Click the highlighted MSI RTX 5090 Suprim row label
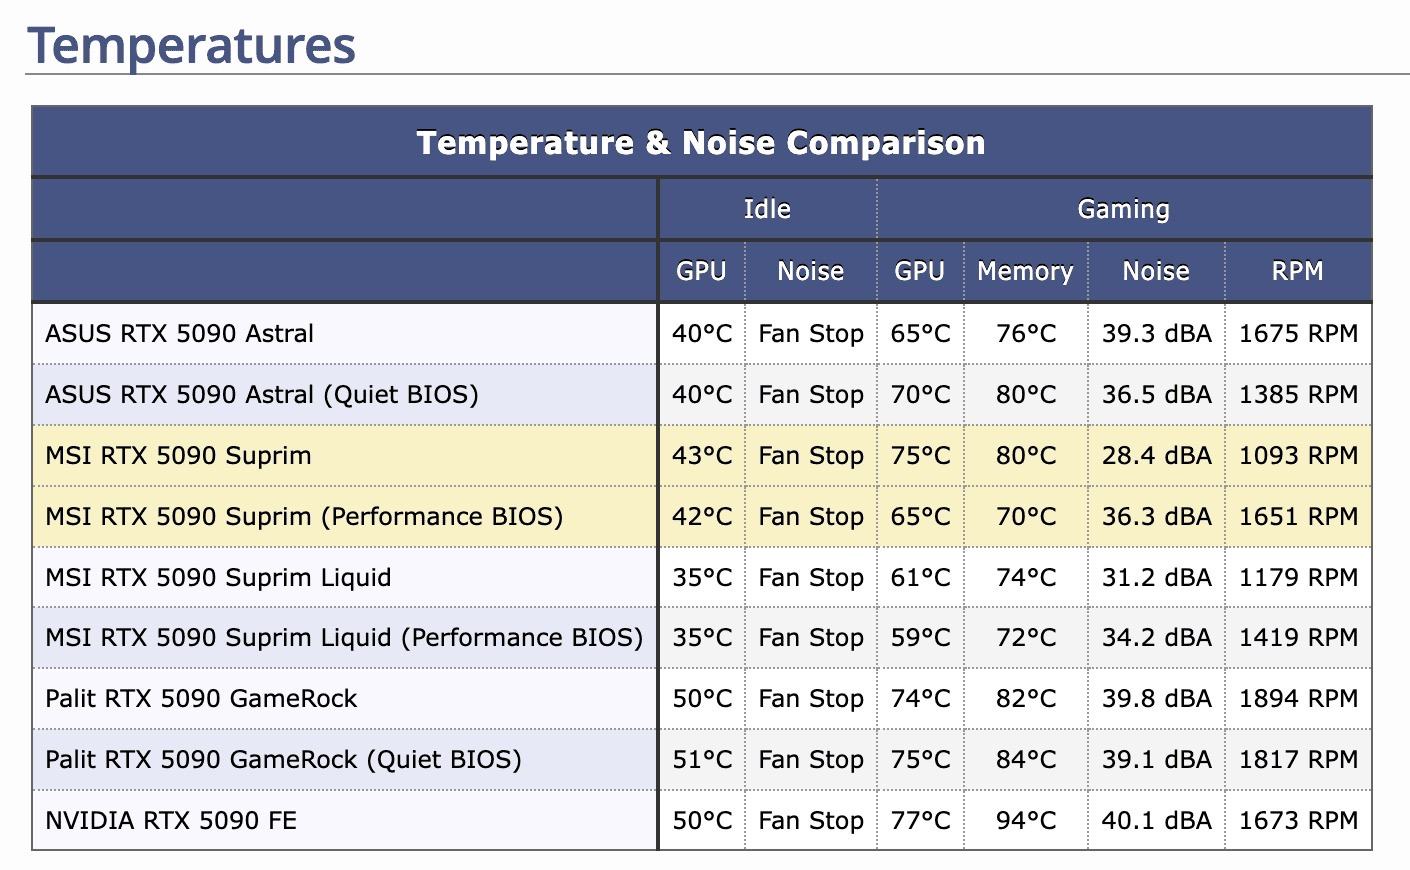 [x=178, y=456]
